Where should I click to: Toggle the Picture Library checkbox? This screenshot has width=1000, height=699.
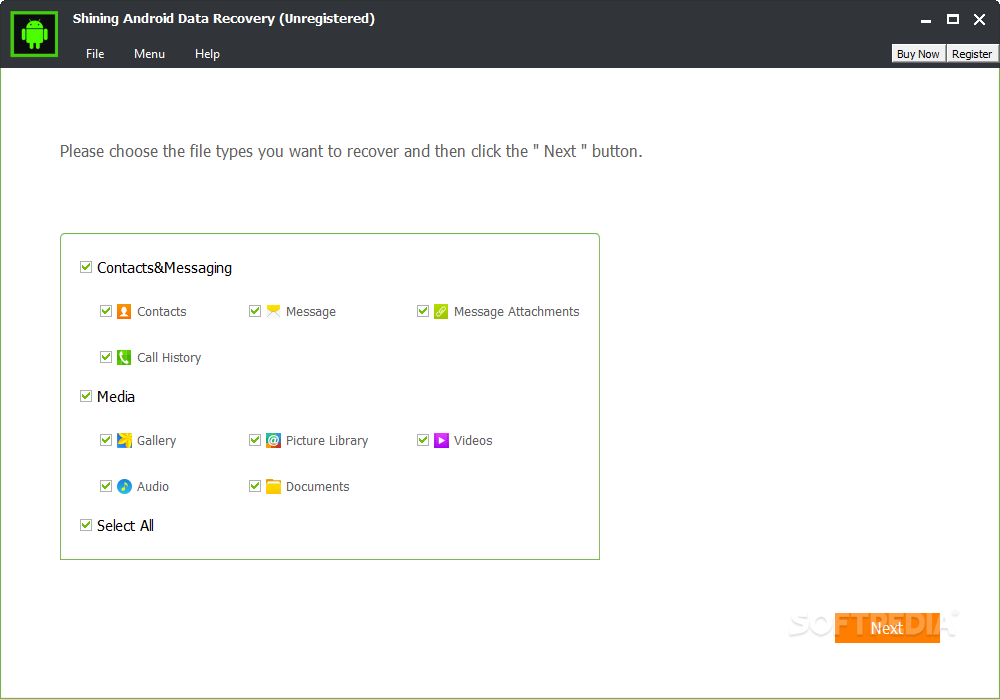[x=254, y=440]
